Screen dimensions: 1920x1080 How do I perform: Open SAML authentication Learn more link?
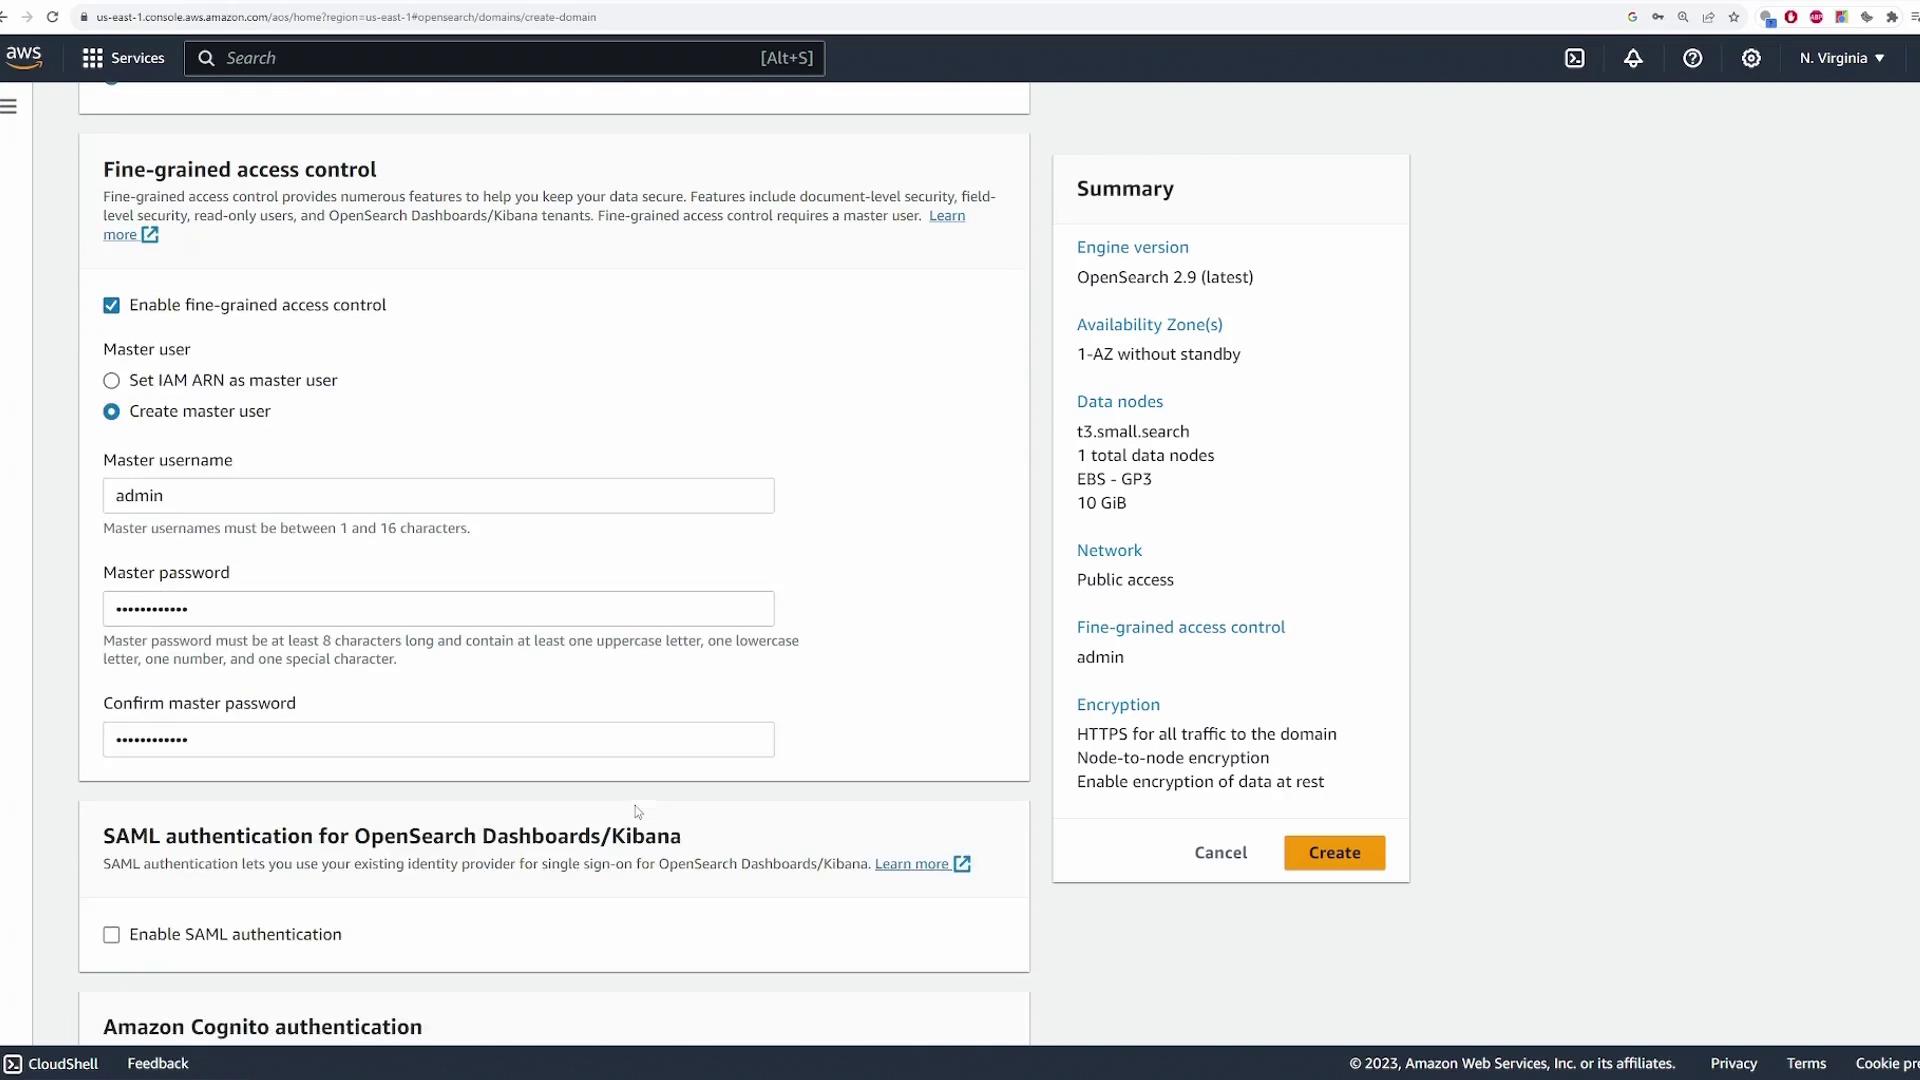[911, 864]
